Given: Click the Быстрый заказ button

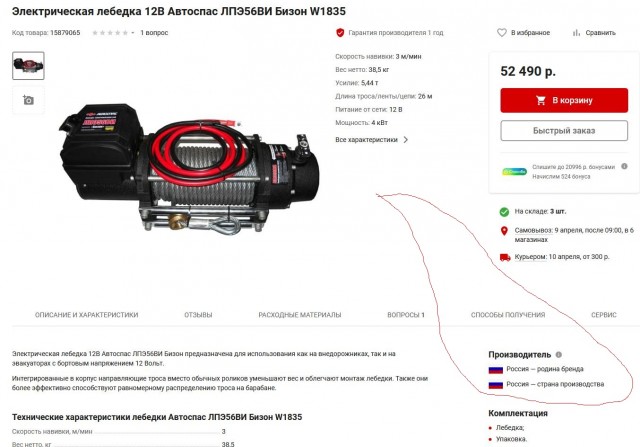Looking at the screenshot, I should (564, 131).
